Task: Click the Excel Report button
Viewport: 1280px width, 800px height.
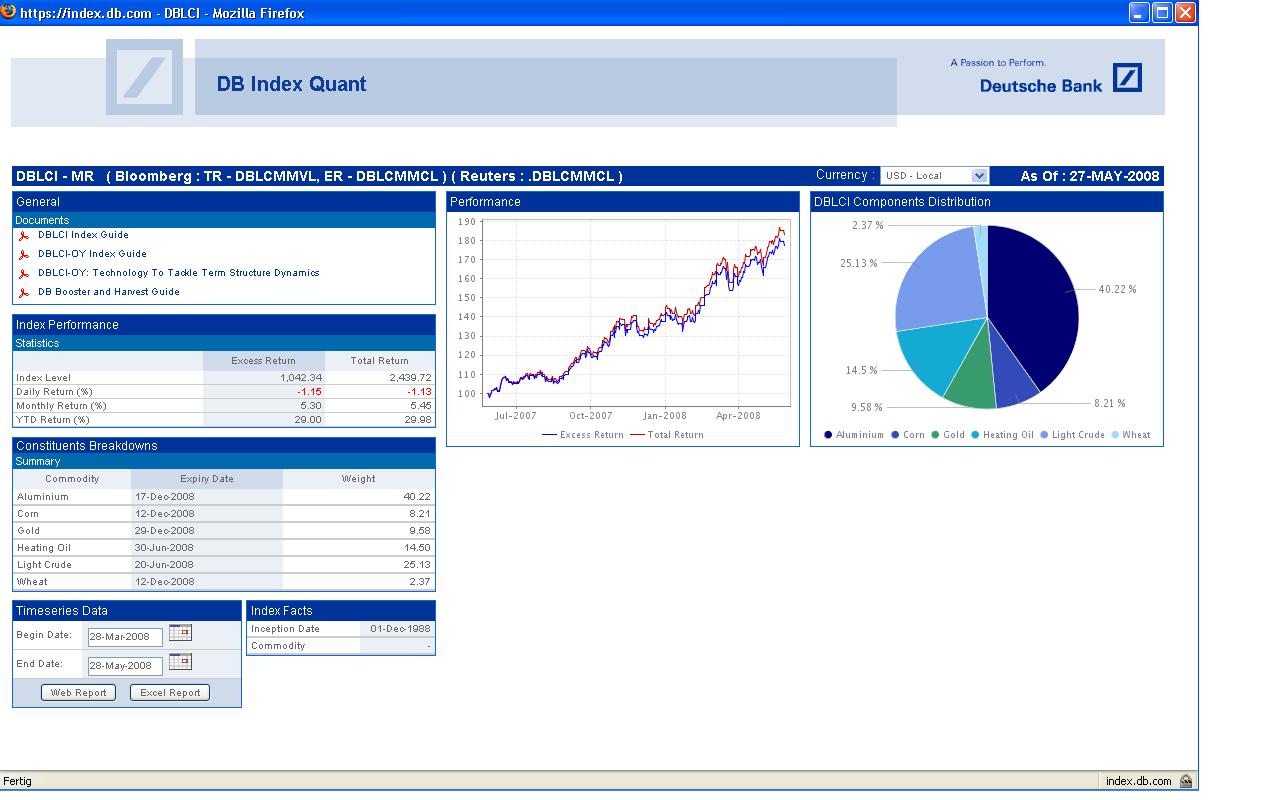Action: click(x=170, y=693)
